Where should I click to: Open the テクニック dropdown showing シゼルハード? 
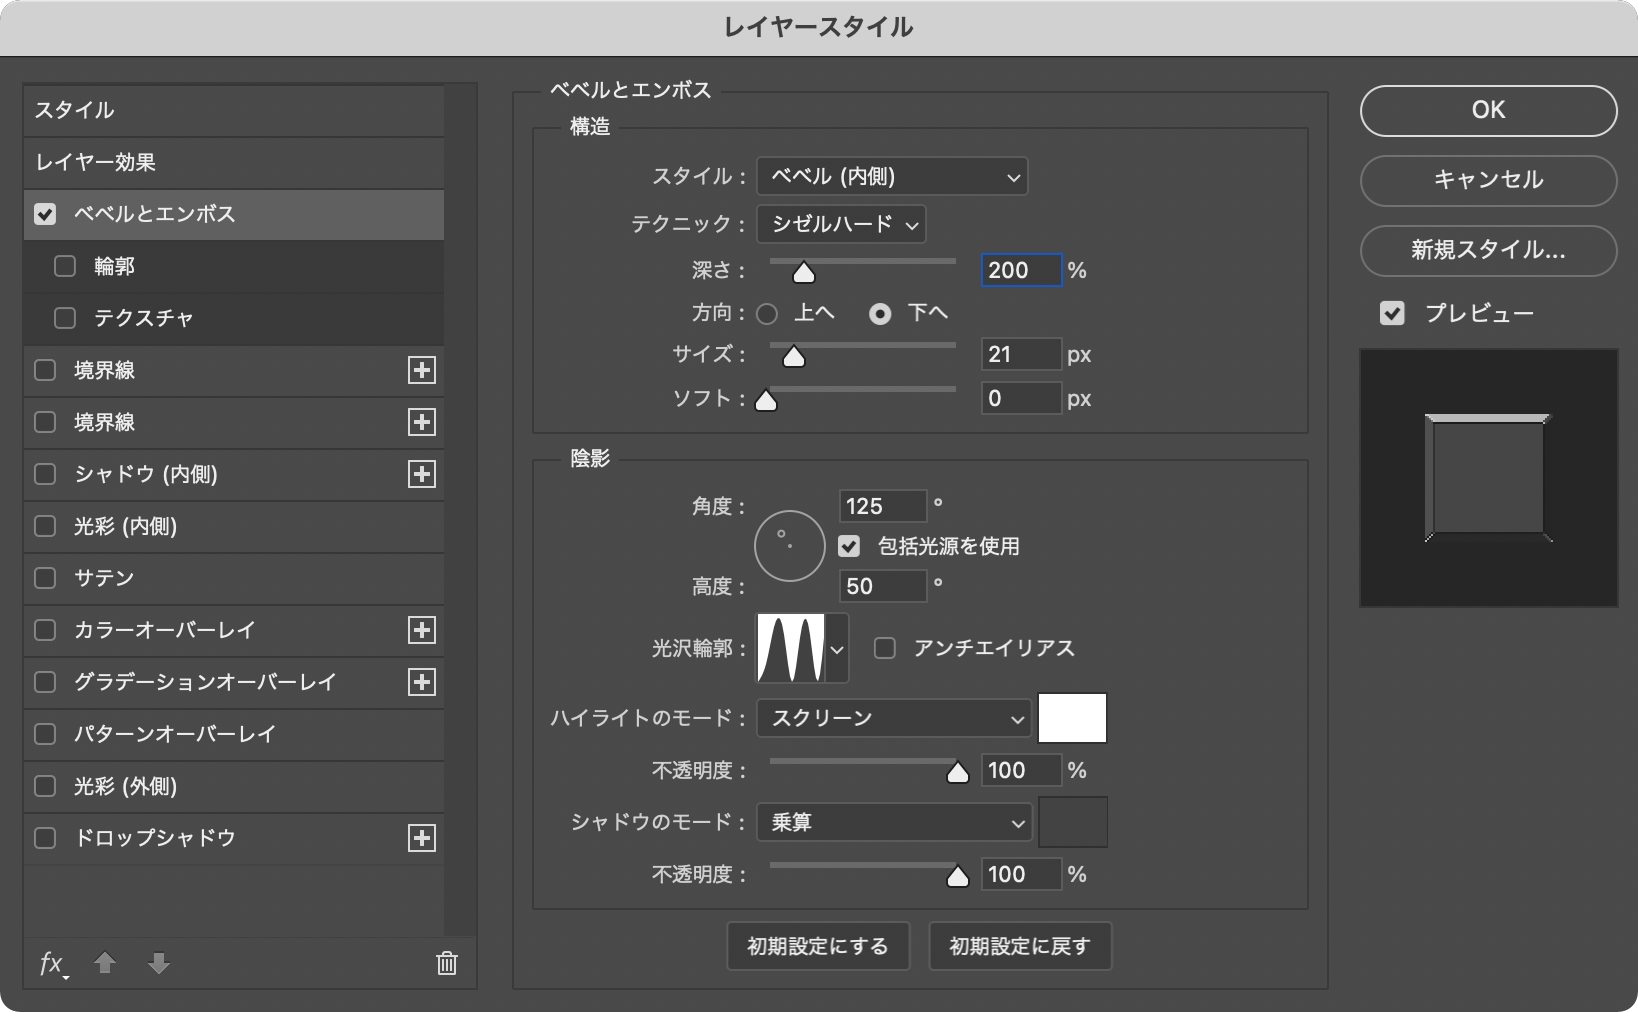coord(841,224)
